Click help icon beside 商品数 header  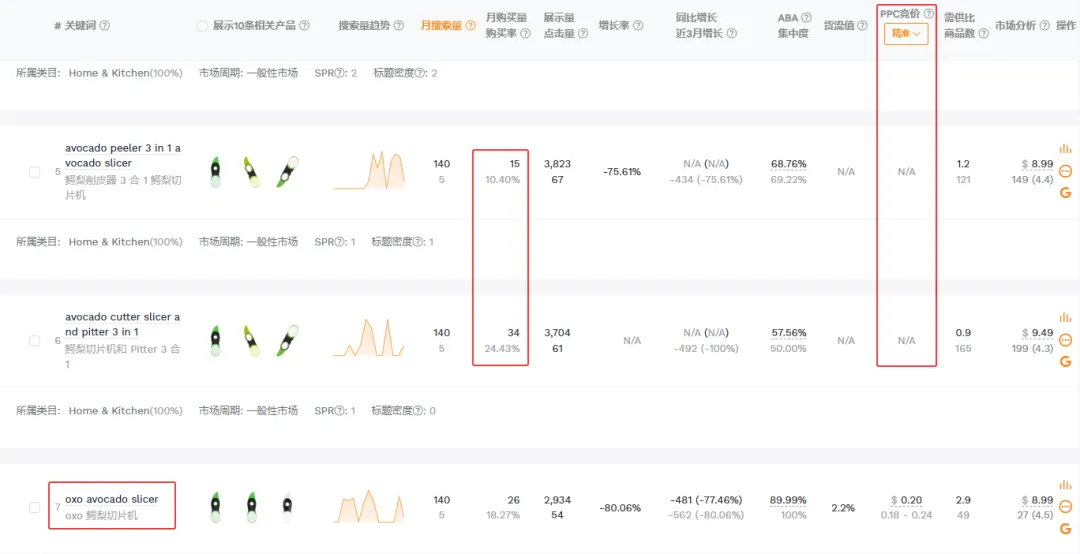(984, 33)
